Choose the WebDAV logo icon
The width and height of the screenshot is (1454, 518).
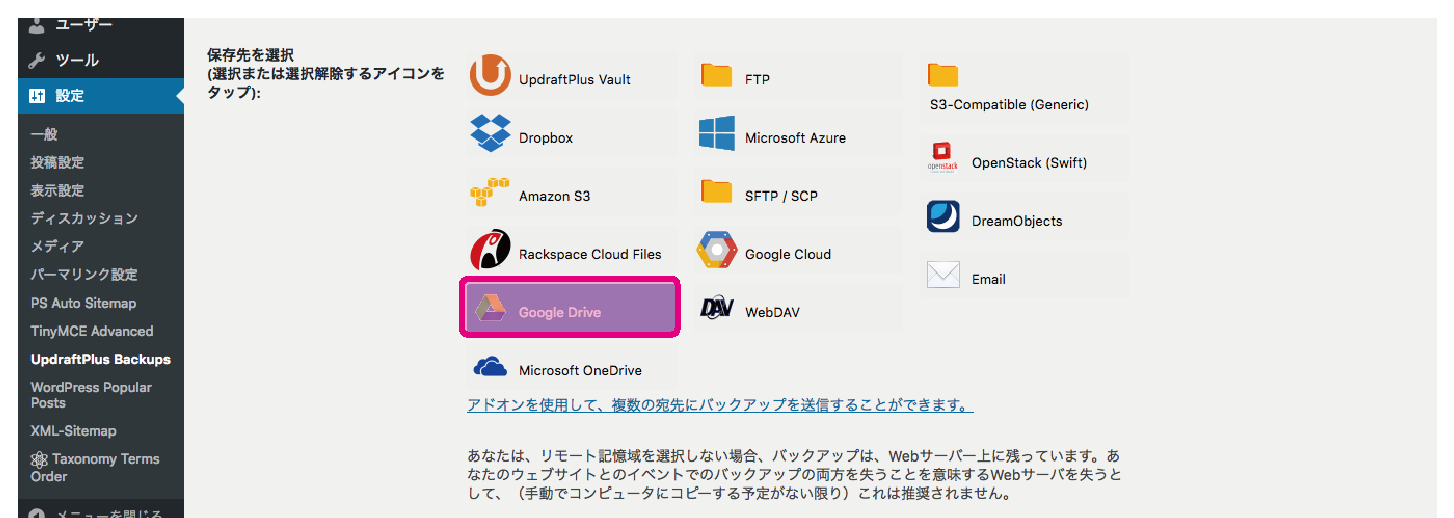718,308
